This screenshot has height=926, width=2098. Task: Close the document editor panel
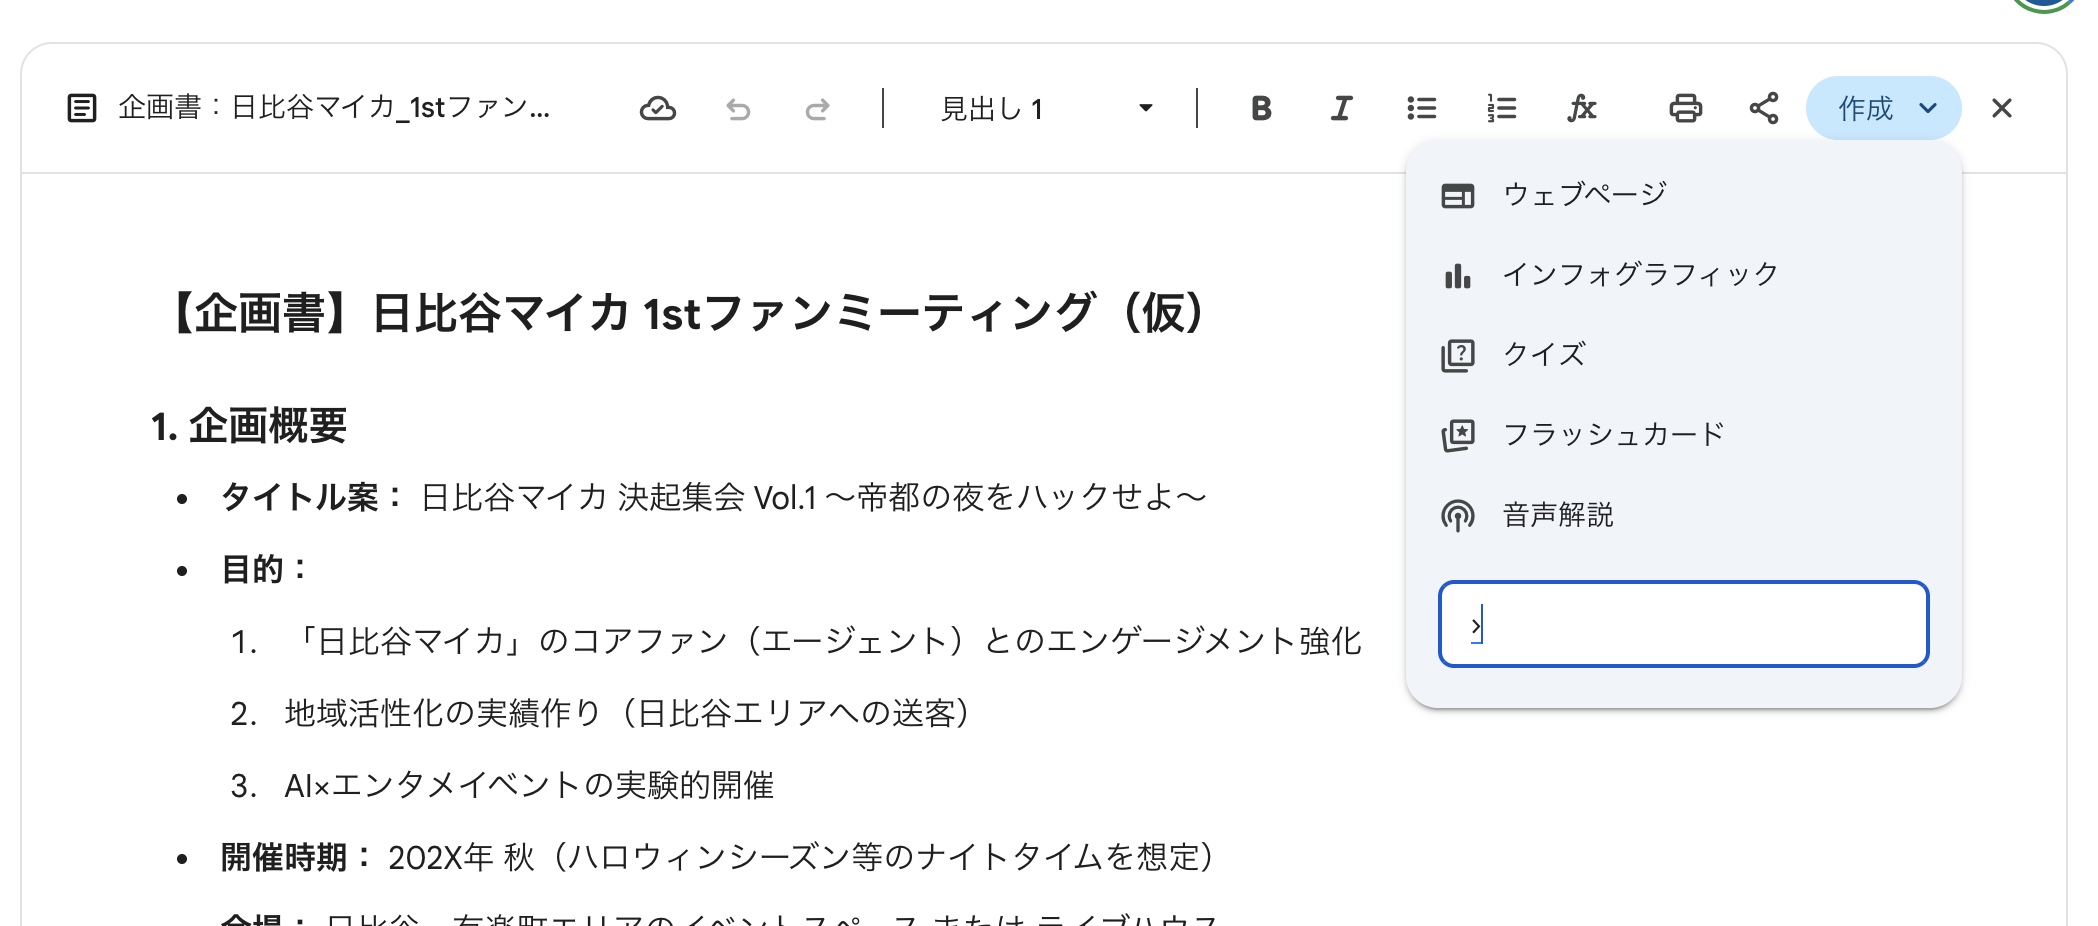(x=2001, y=108)
